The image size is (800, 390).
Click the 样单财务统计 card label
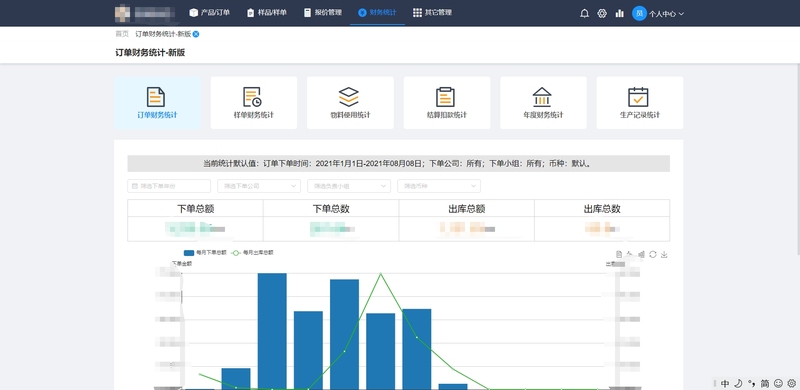[x=254, y=115]
